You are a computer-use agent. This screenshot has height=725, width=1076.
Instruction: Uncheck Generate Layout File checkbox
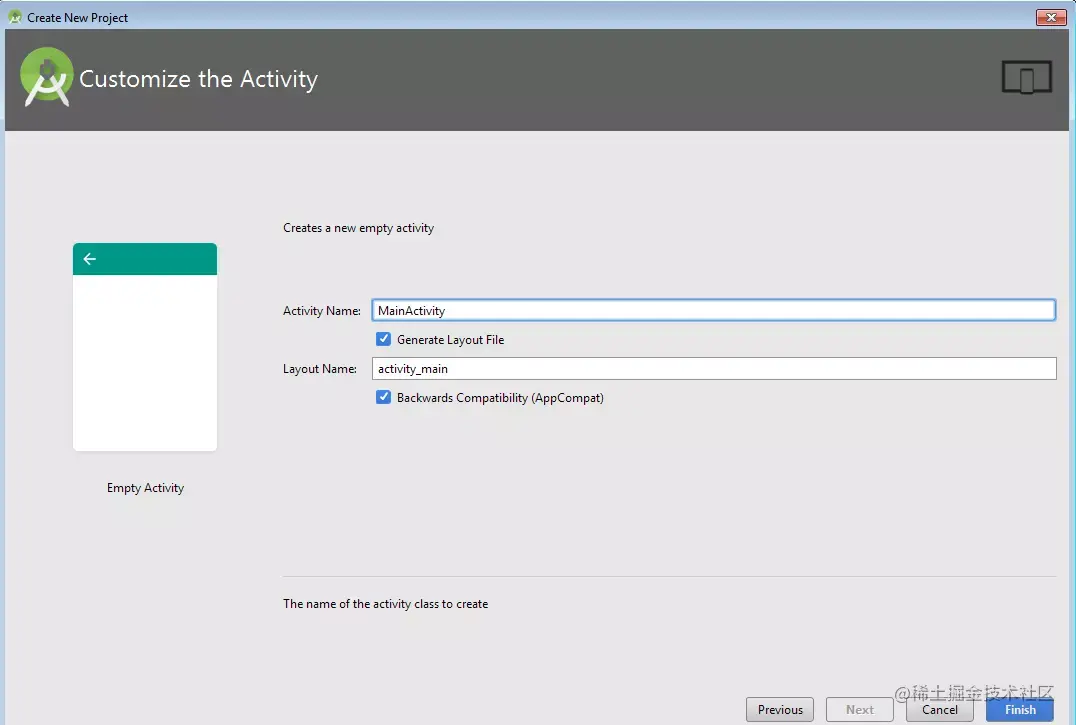pos(384,339)
